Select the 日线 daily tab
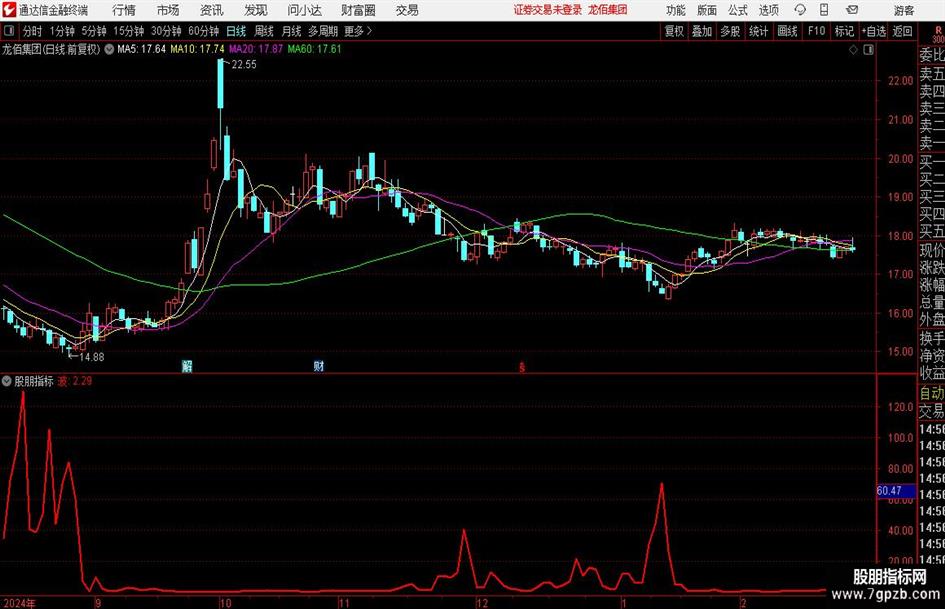 point(236,31)
